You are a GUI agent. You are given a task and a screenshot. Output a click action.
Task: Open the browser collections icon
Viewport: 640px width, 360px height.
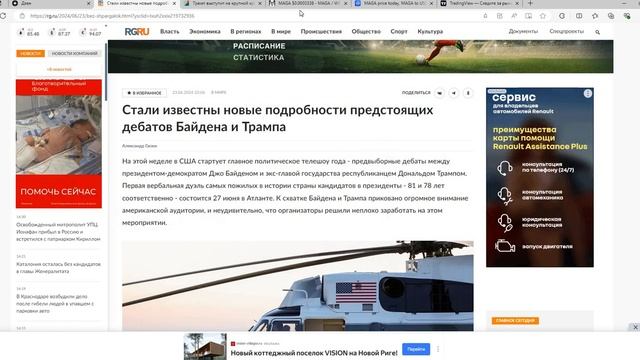click(x=611, y=16)
